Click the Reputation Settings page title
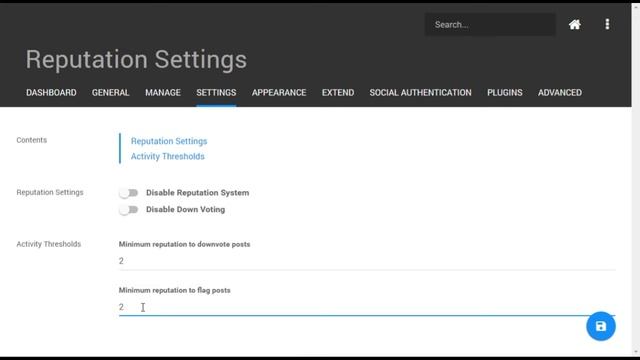640x360 pixels. pyautogui.click(x=136, y=60)
